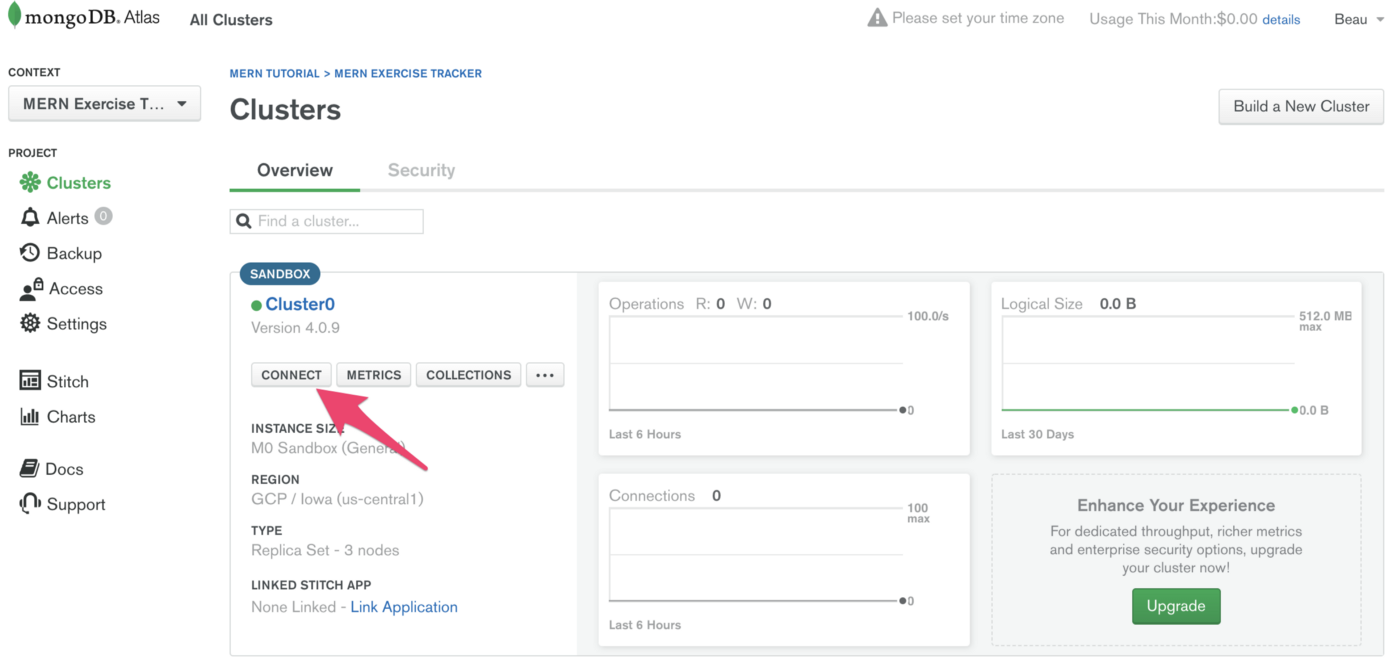Click the MERN TUTORIAL breadcrumb

(x=274, y=74)
